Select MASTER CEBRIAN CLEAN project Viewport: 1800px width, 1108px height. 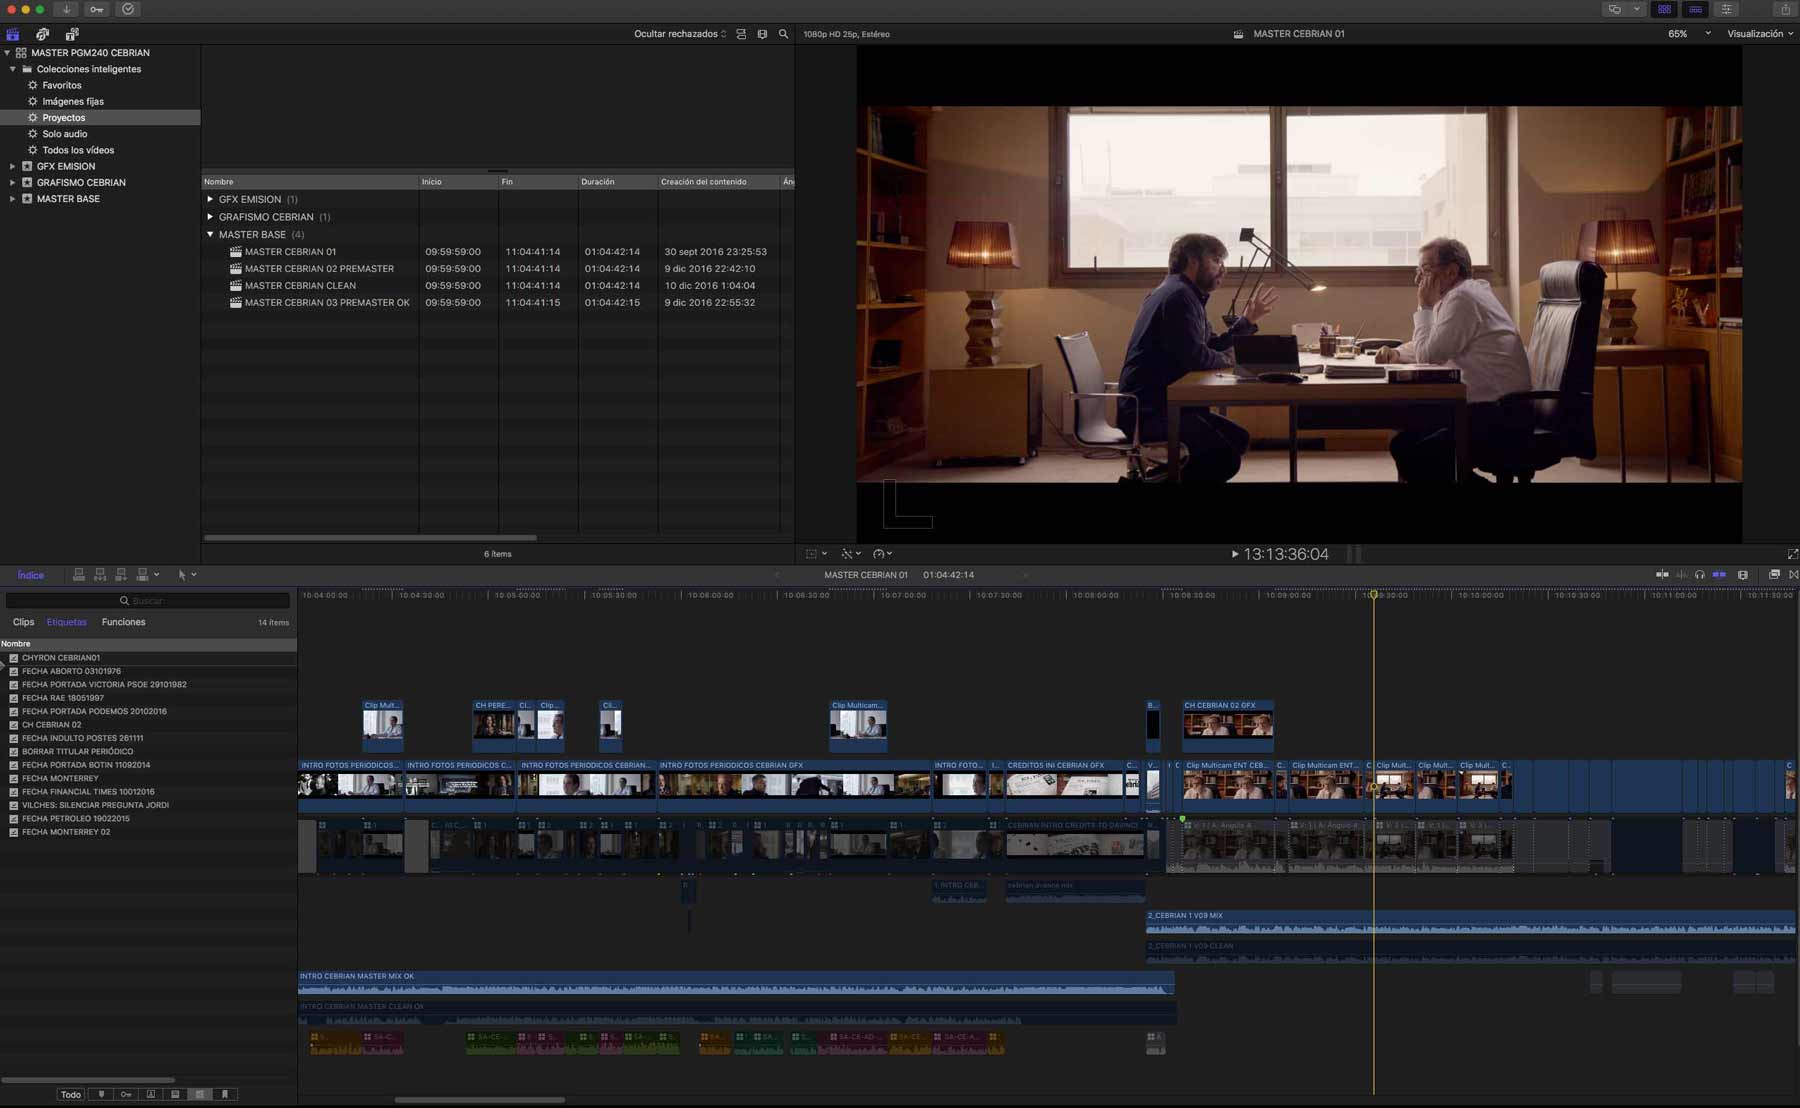300,285
